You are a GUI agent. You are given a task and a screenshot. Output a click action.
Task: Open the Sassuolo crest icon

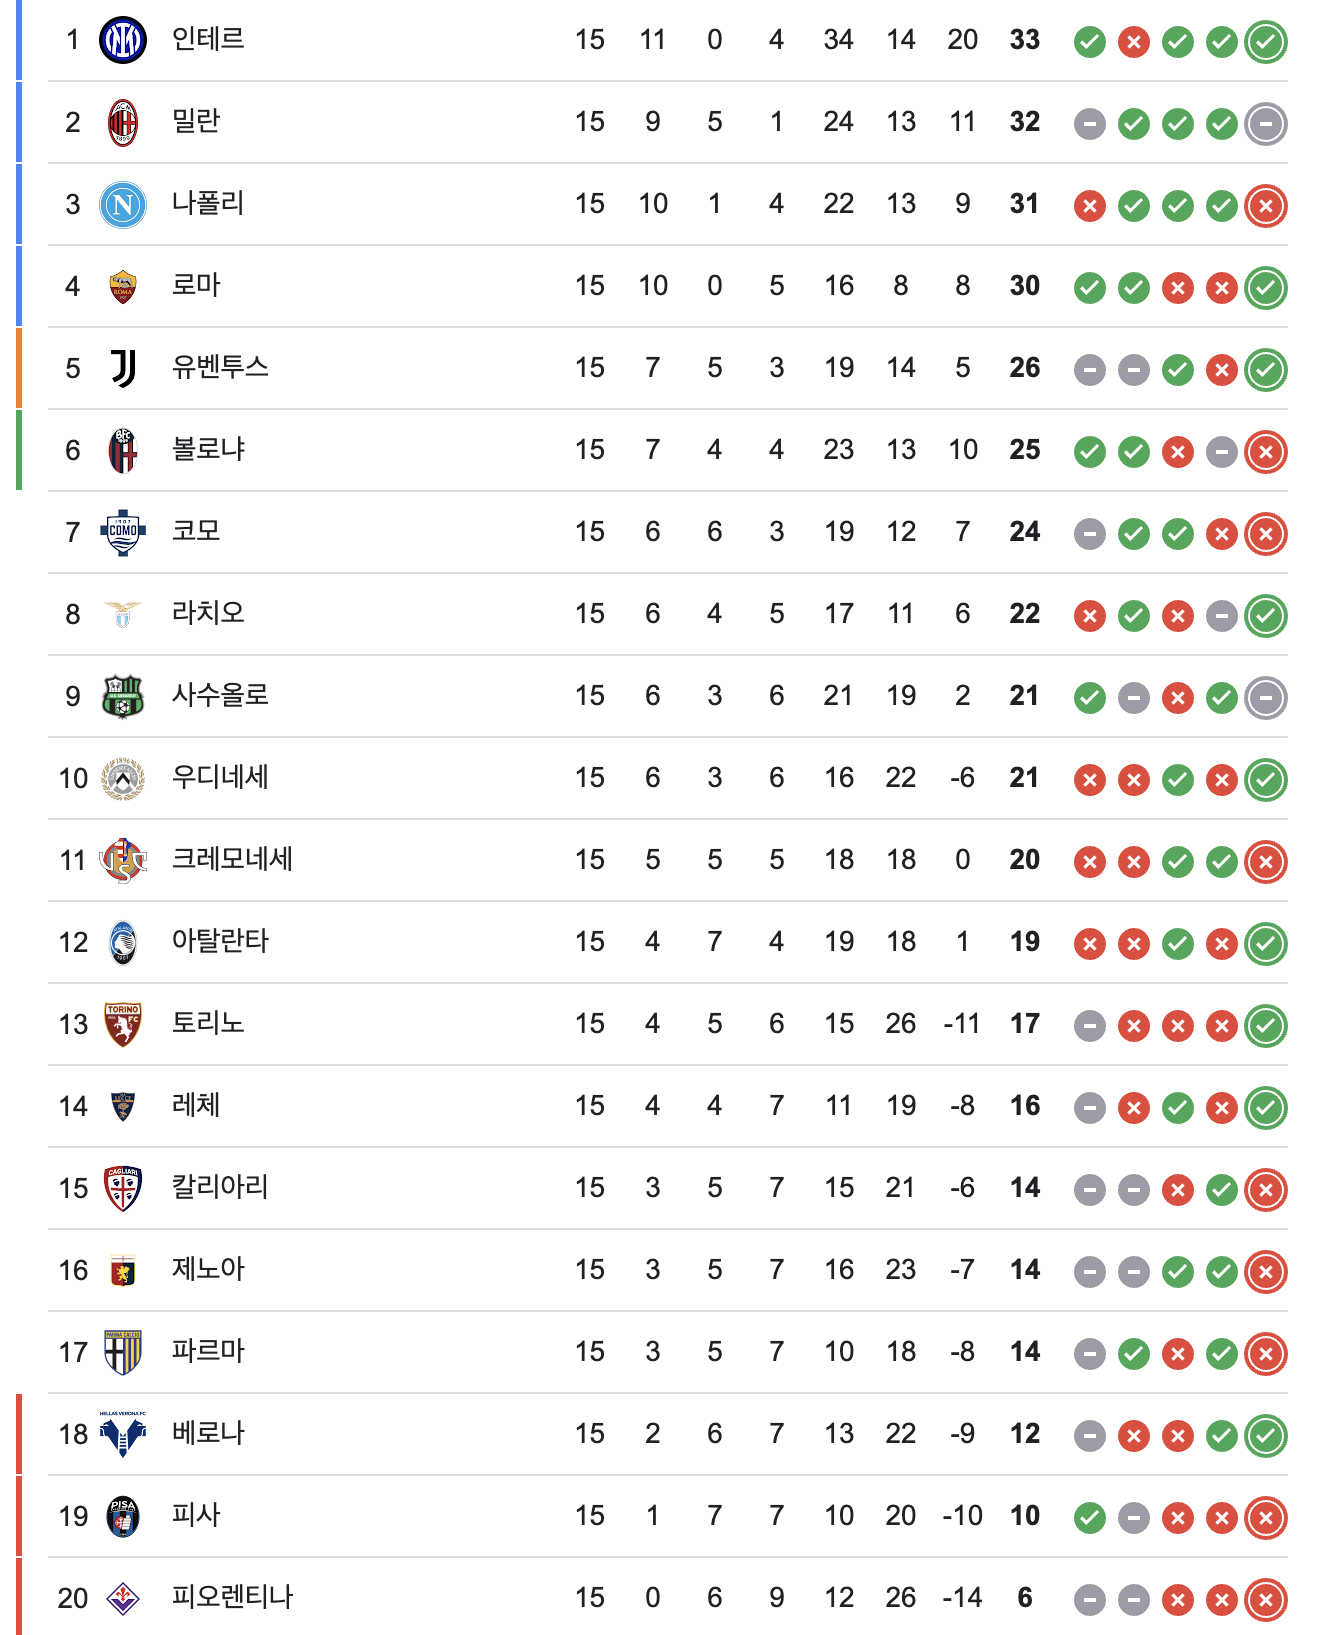click(x=123, y=696)
